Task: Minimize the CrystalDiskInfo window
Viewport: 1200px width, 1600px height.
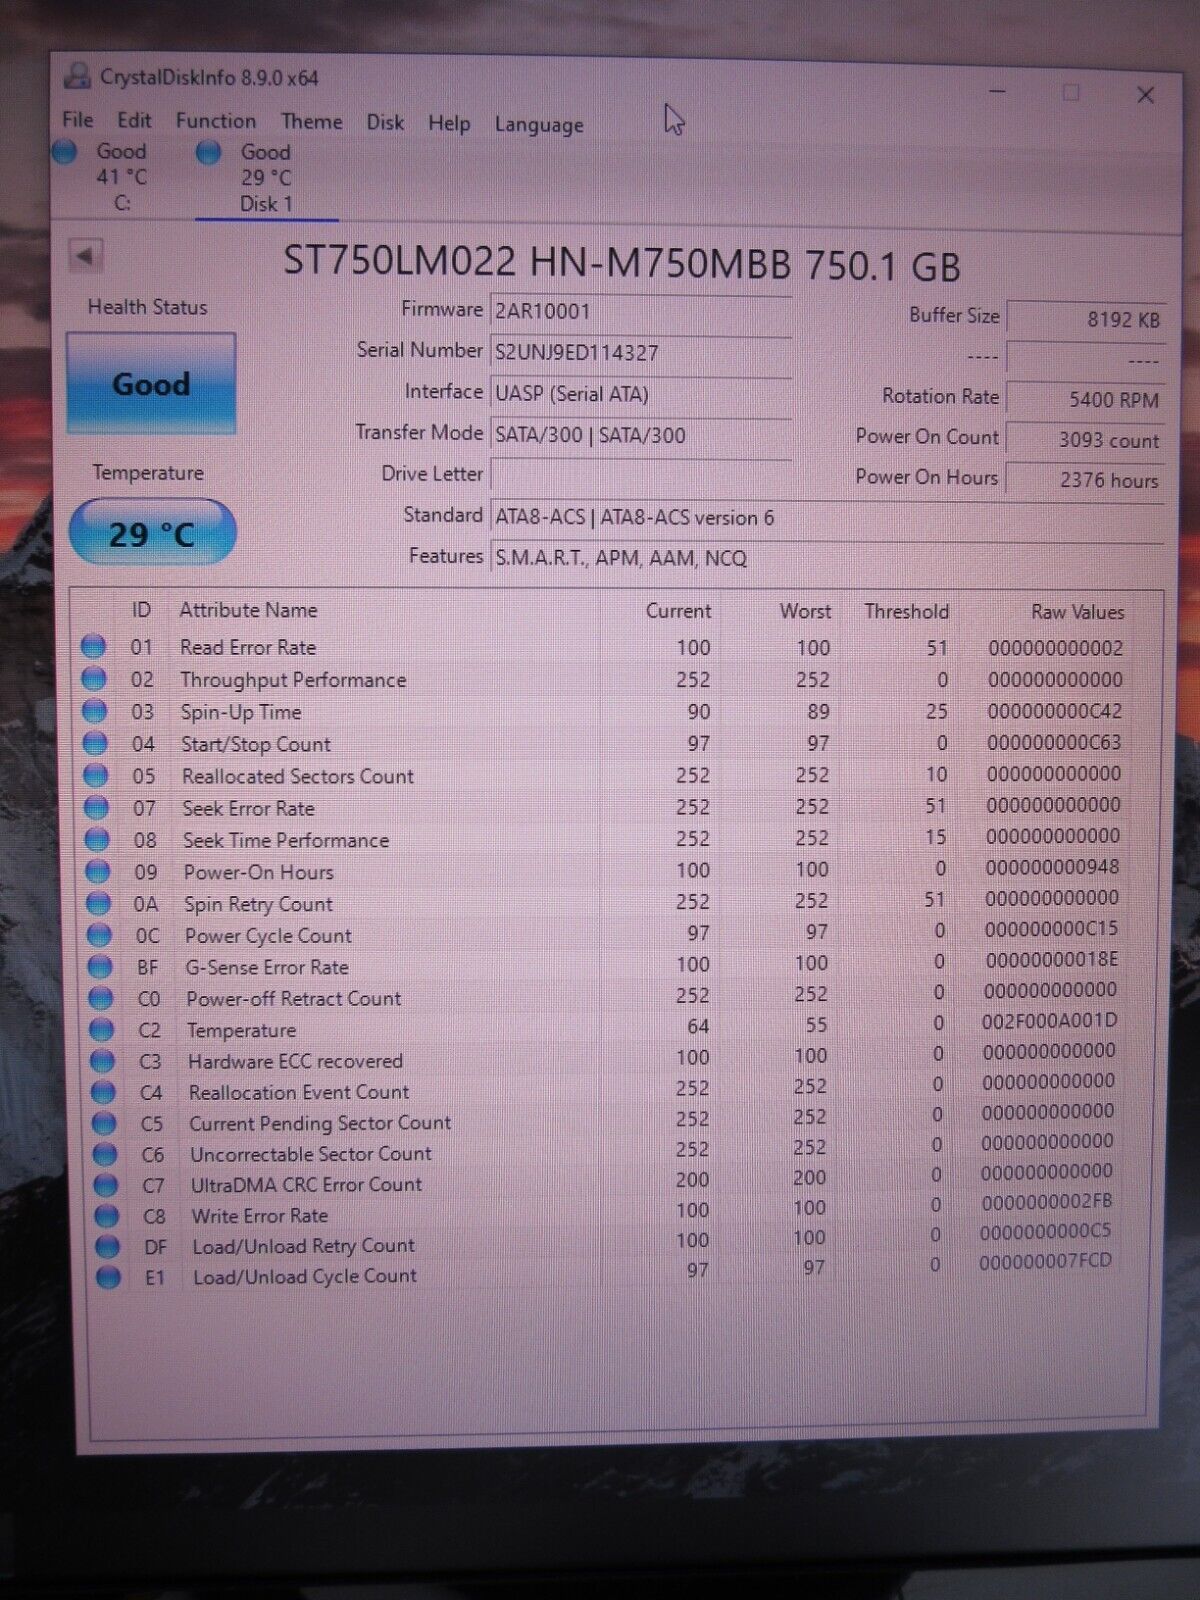Action: [x=997, y=92]
